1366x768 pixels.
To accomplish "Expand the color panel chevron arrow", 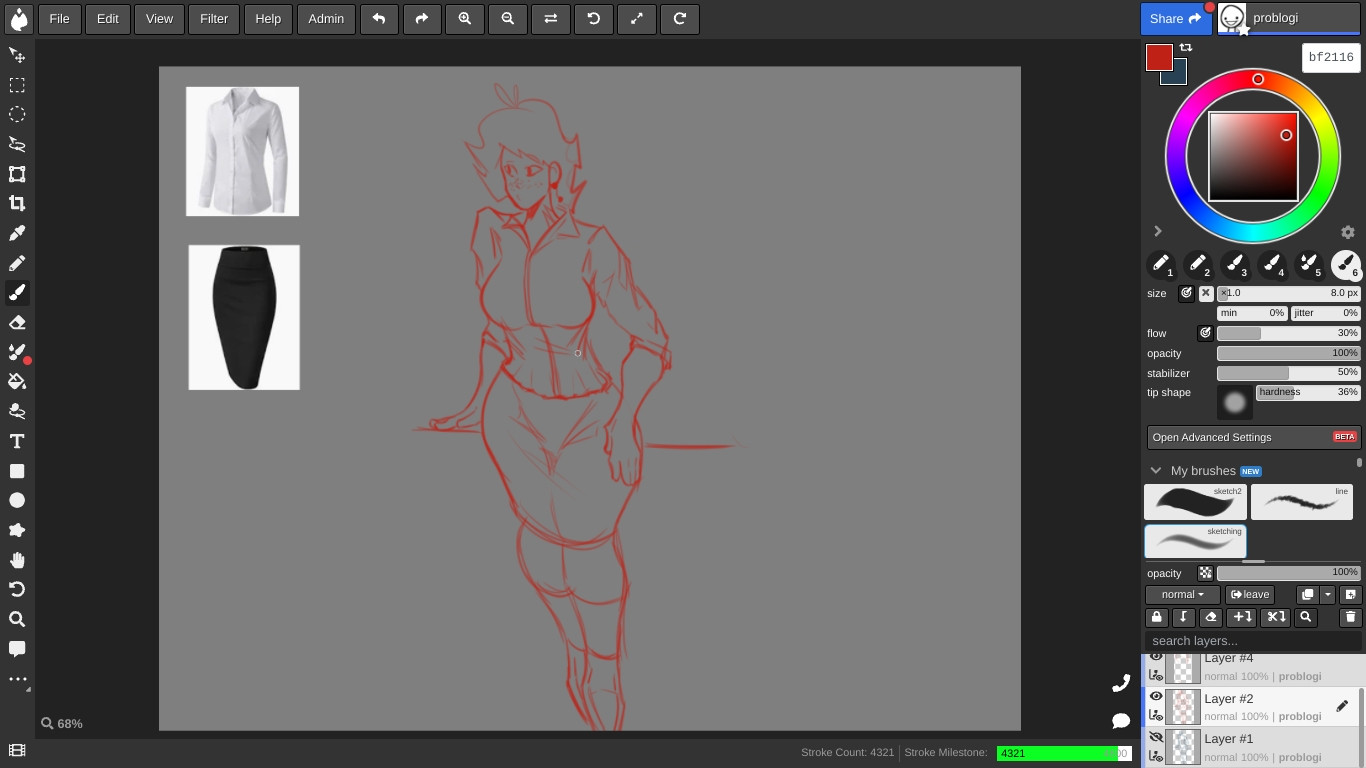I will 1158,231.
